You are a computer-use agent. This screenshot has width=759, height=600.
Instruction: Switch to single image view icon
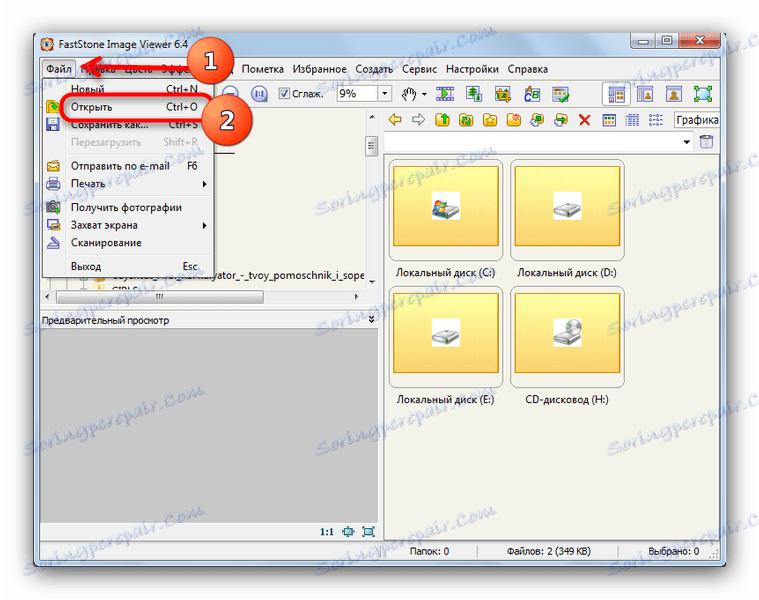[674, 94]
